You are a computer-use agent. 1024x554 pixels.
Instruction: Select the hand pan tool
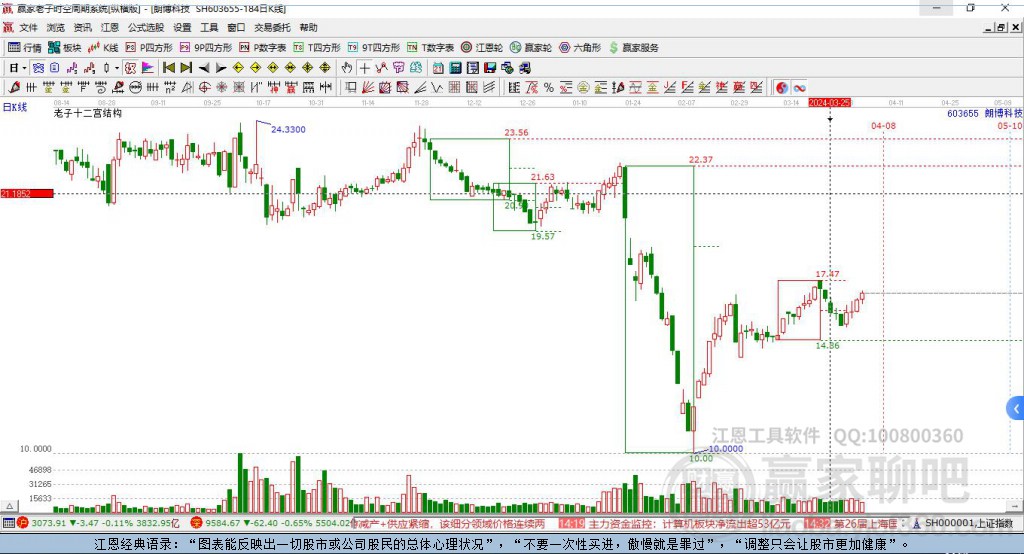[x=347, y=68]
